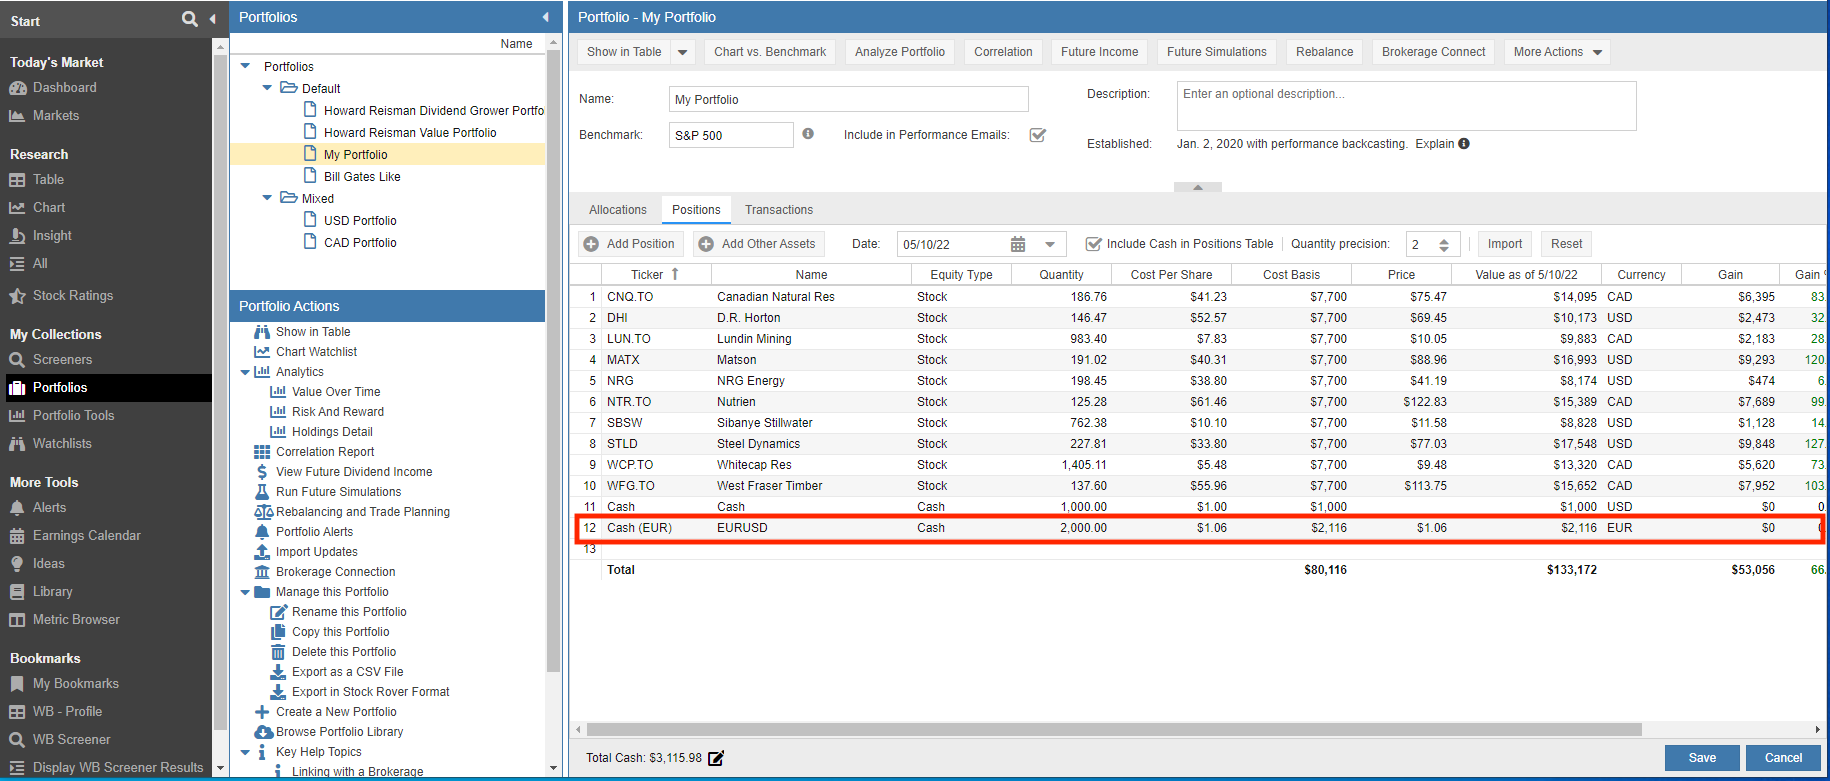The width and height of the screenshot is (1830, 781).
Task: Open Alerts under More Tools
Action: pyautogui.click(x=49, y=508)
